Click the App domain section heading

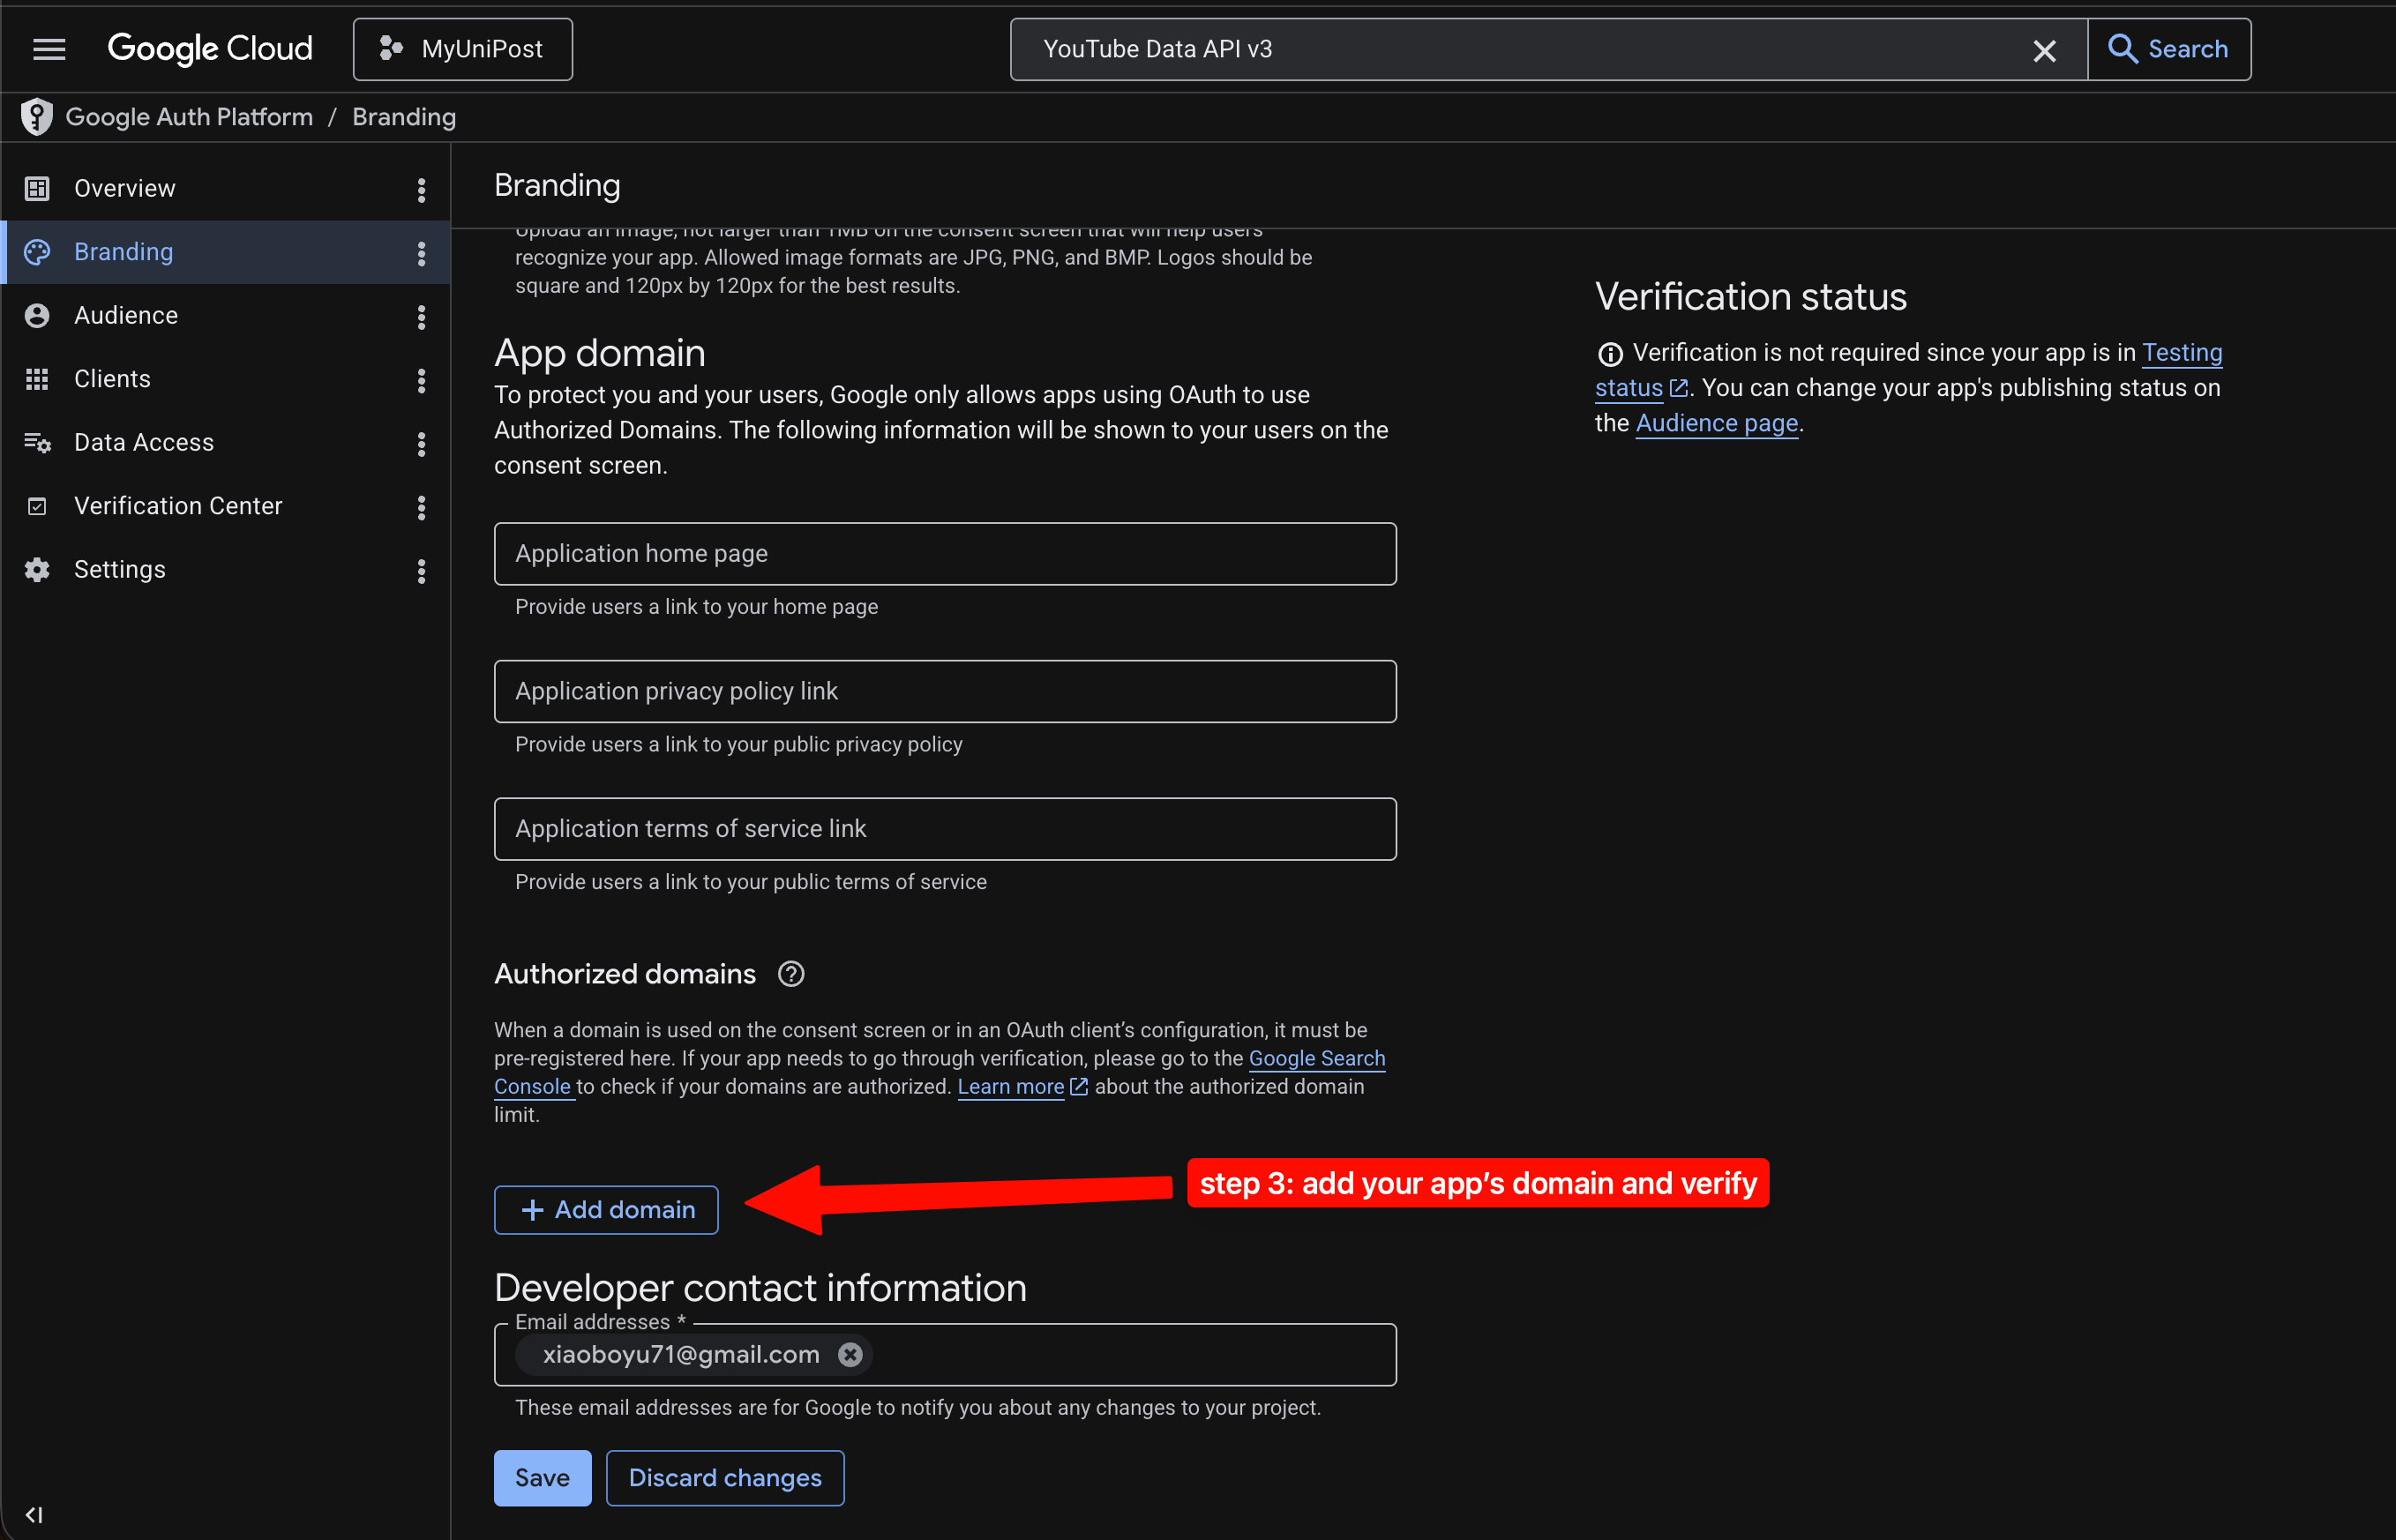point(600,353)
